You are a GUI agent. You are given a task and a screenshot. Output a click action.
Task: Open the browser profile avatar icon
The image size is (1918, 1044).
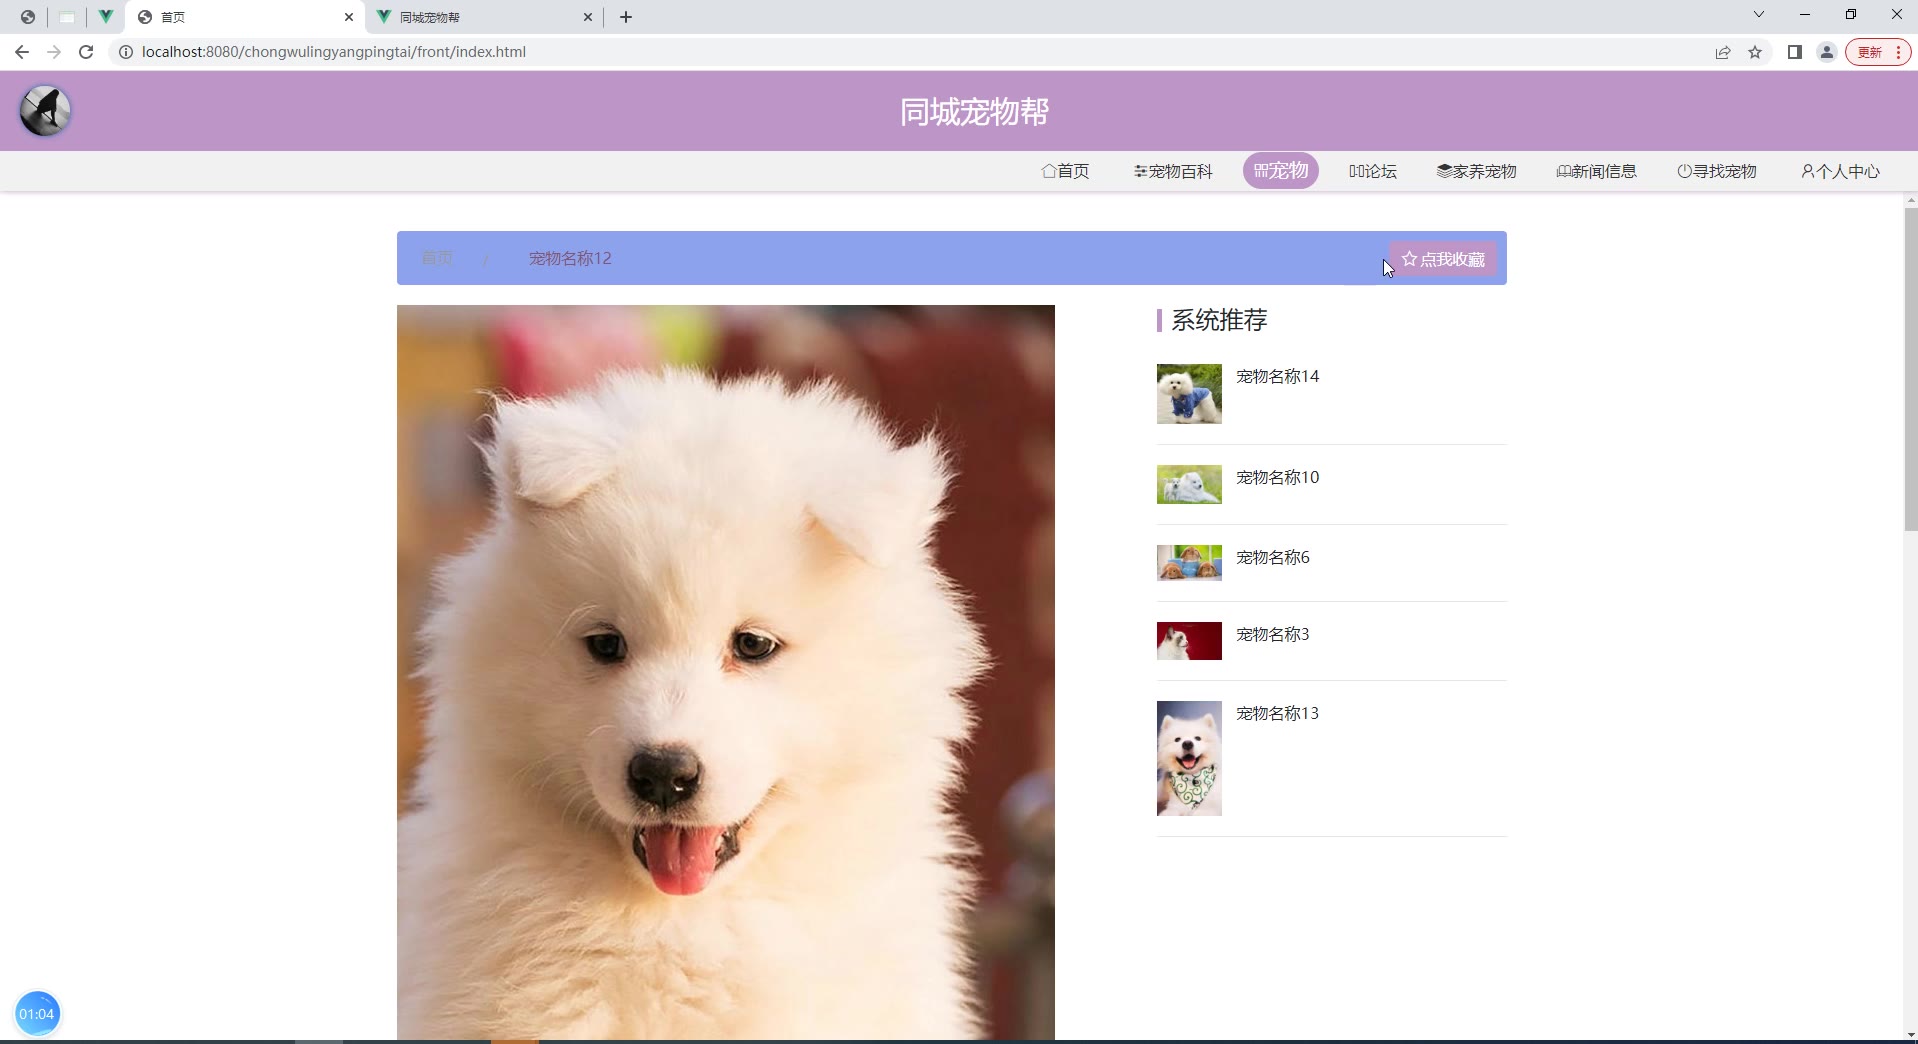point(1826,52)
